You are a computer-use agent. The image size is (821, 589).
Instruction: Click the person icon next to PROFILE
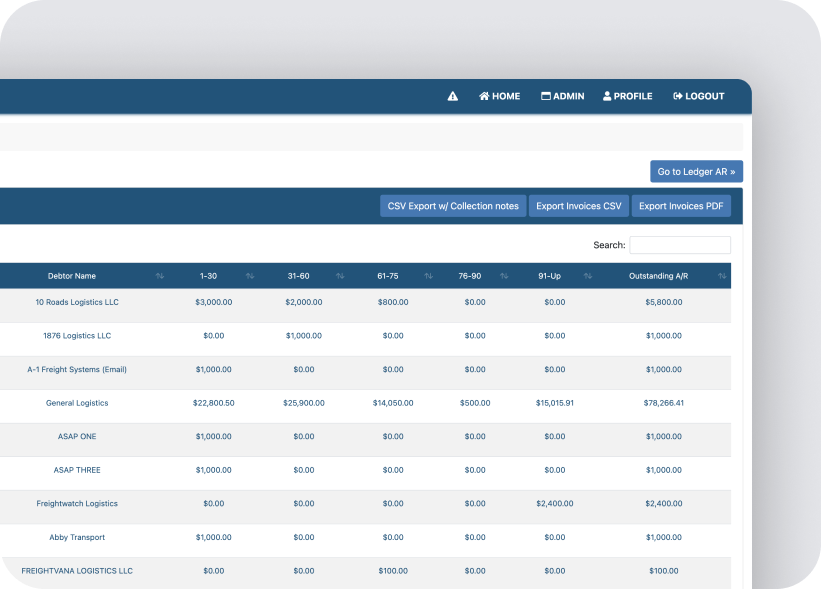tap(606, 96)
